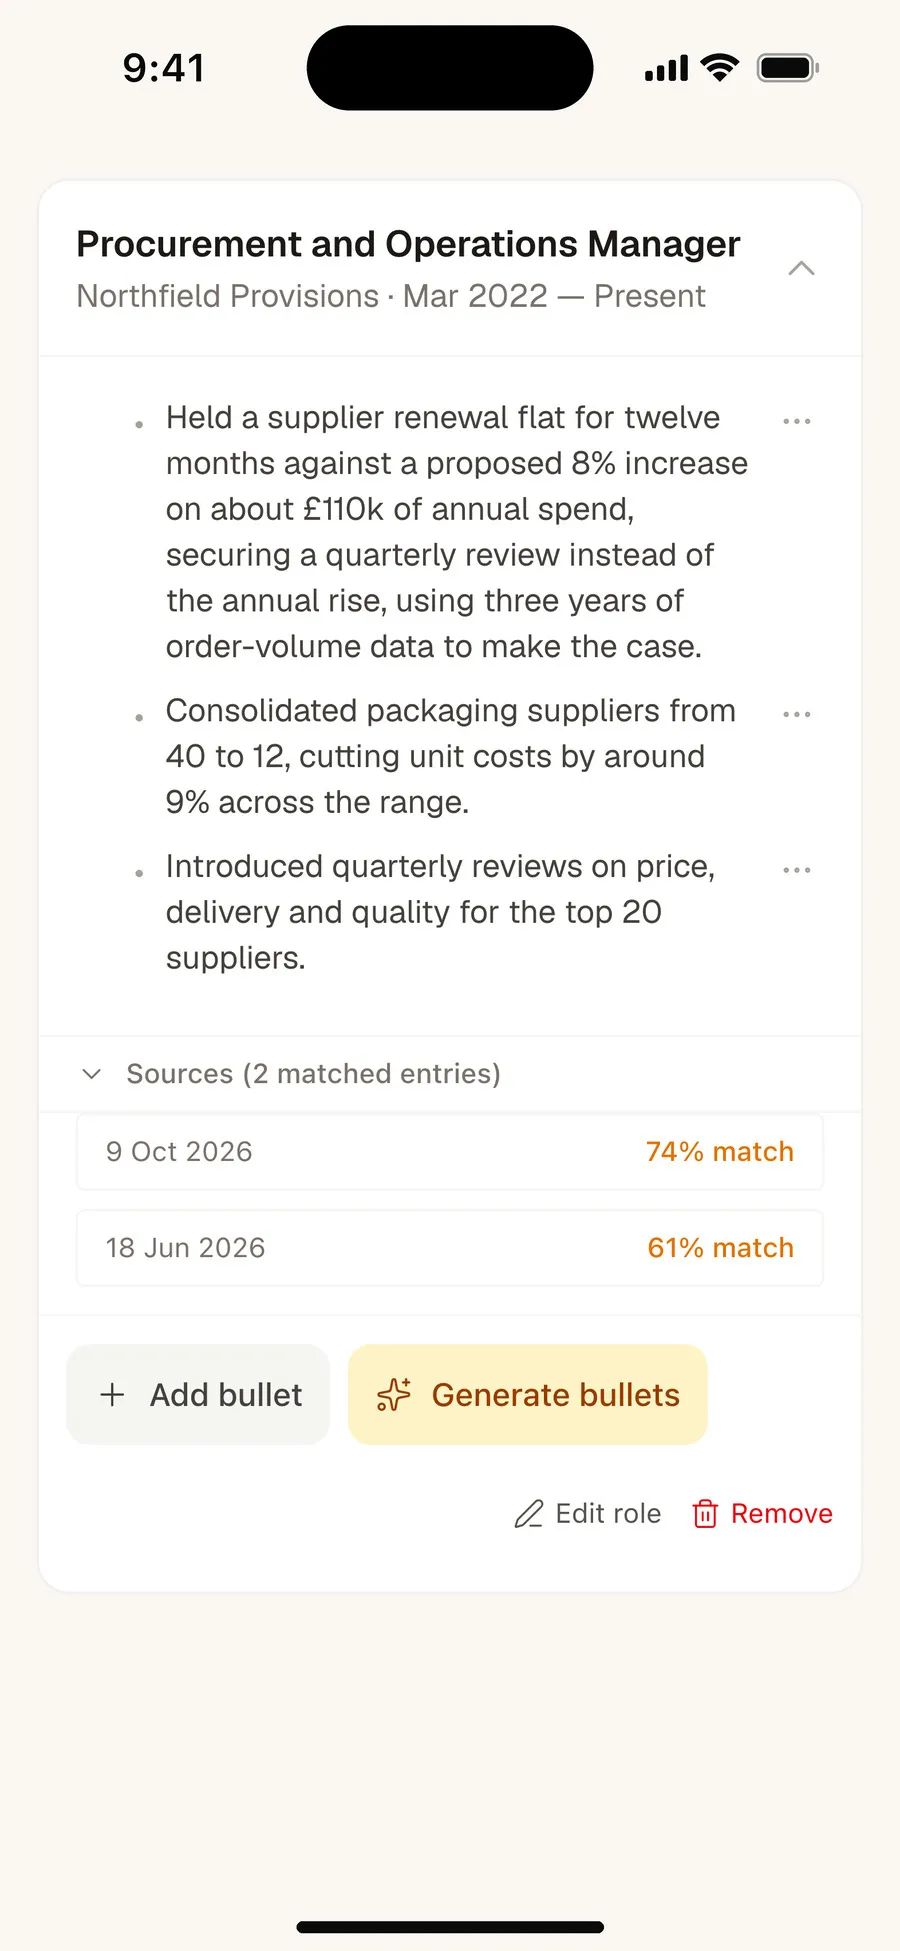Open options for the packaging suppliers bullet
The image size is (900, 1951).
(x=797, y=714)
